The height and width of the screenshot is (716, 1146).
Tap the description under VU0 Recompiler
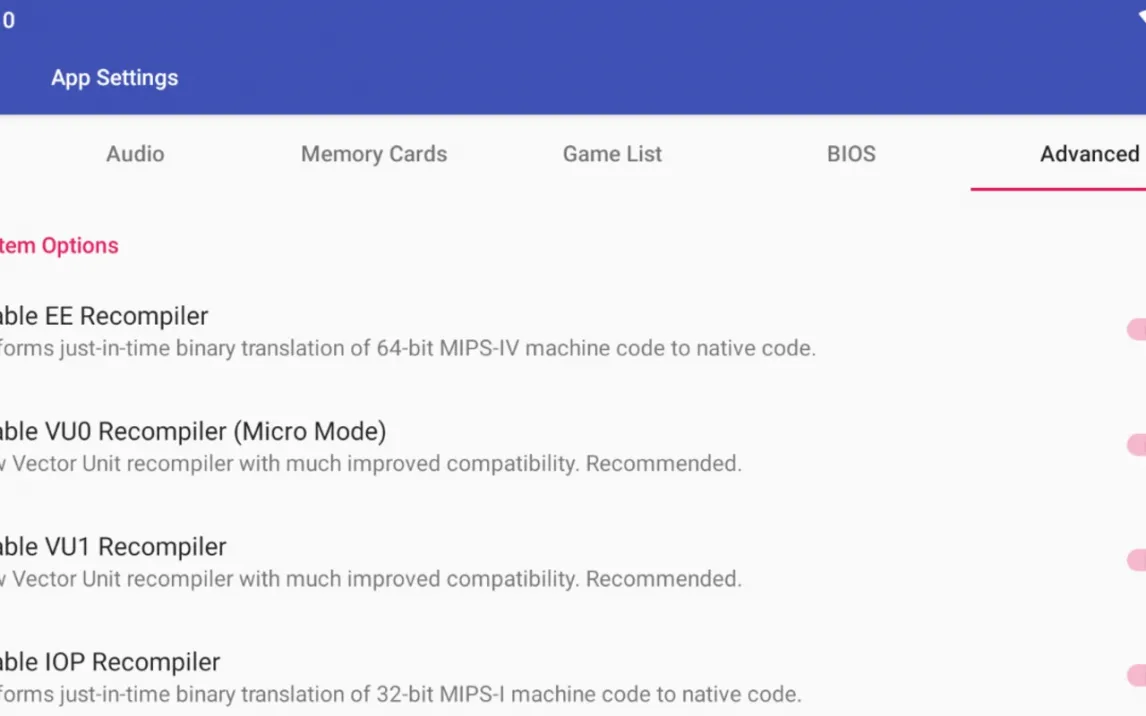pos(371,464)
